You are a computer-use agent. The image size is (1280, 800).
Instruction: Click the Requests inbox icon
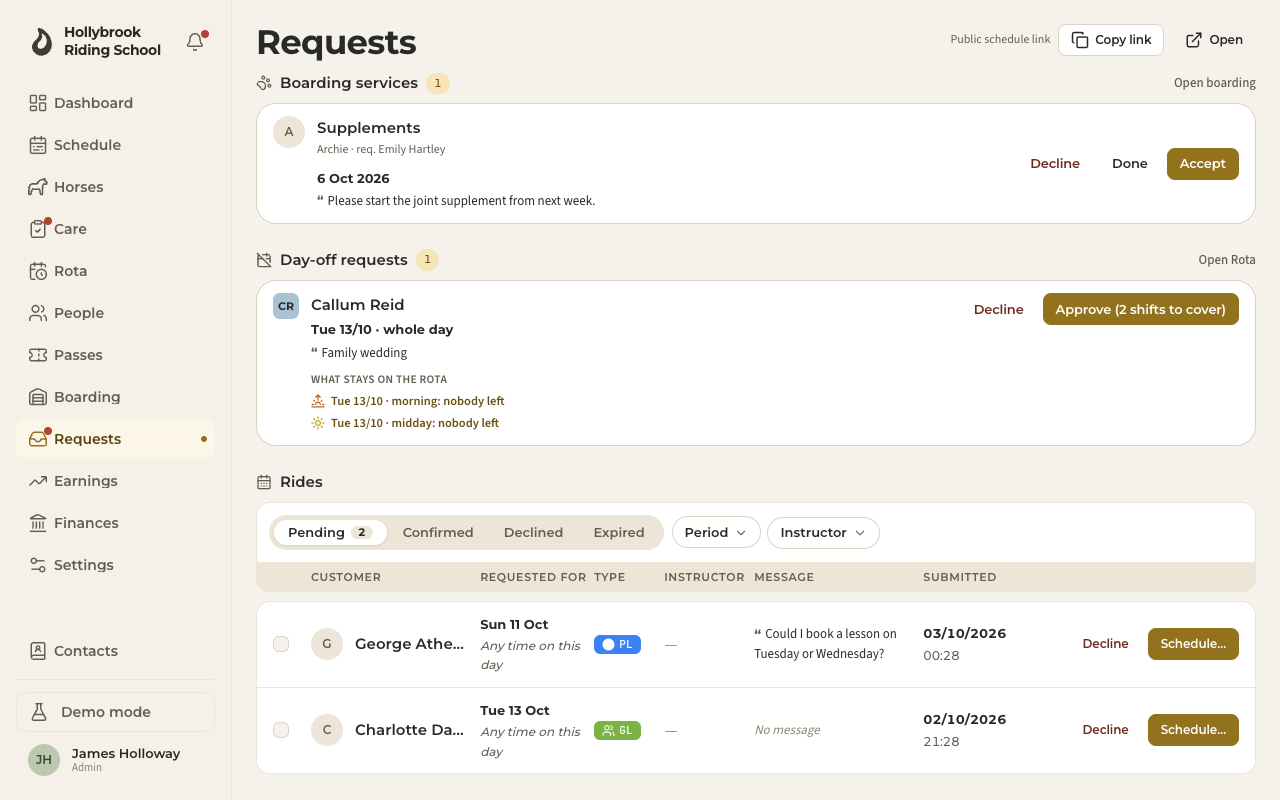pyautogui.click(x=38, y=439)
